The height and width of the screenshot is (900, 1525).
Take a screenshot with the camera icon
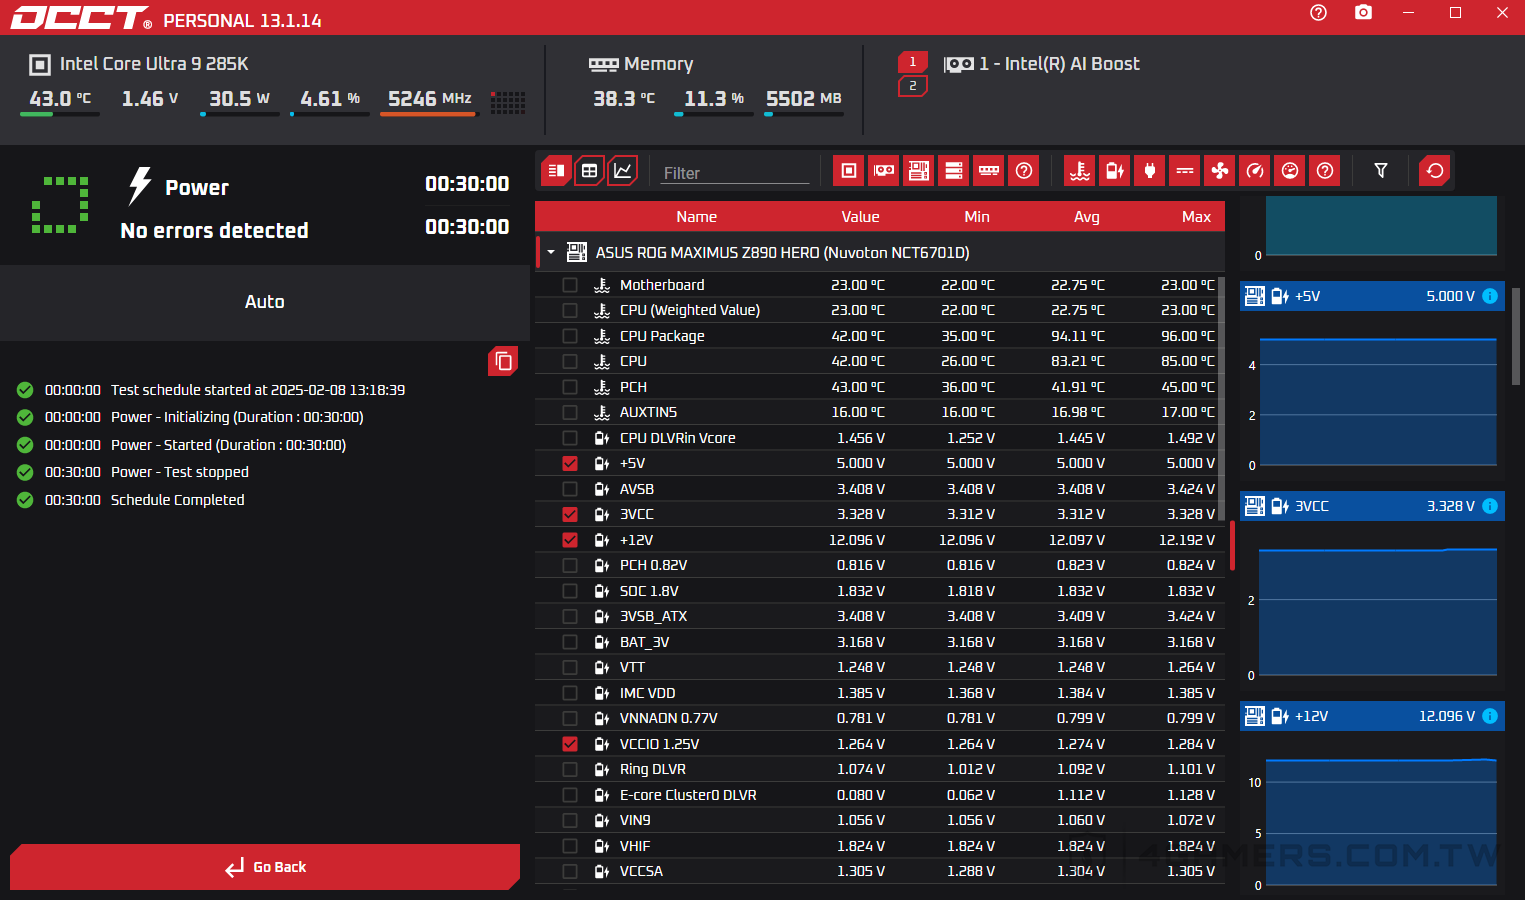click(1363, 13)
